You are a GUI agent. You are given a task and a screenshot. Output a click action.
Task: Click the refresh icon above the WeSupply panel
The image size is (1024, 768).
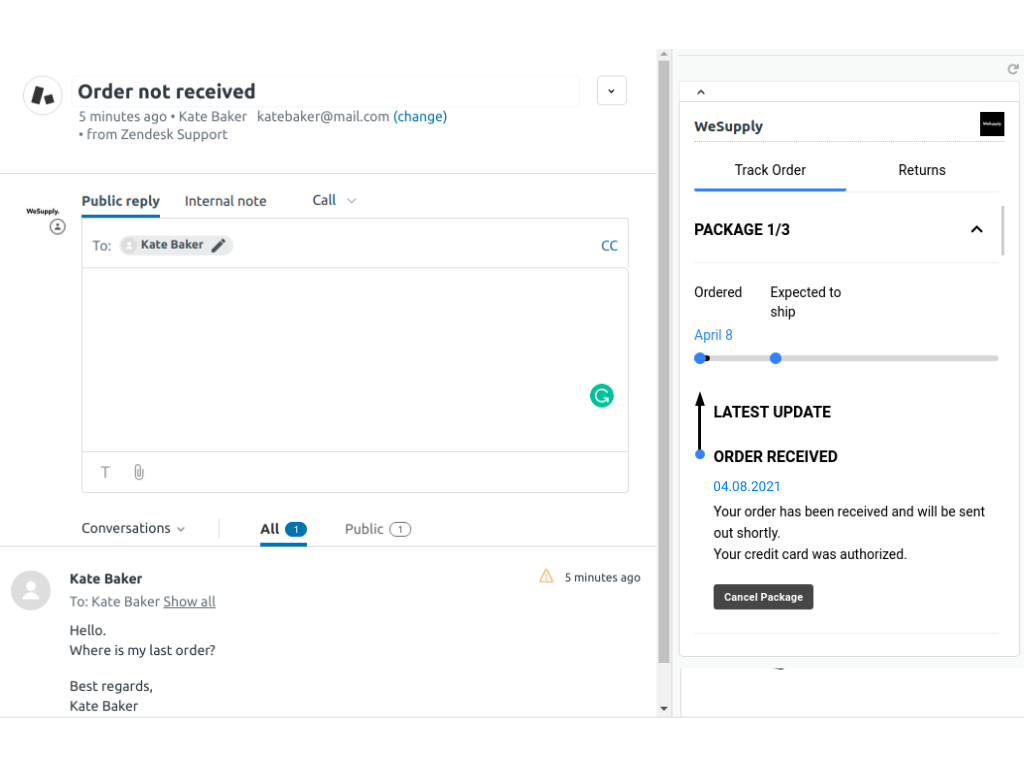tap(1012, 69)
